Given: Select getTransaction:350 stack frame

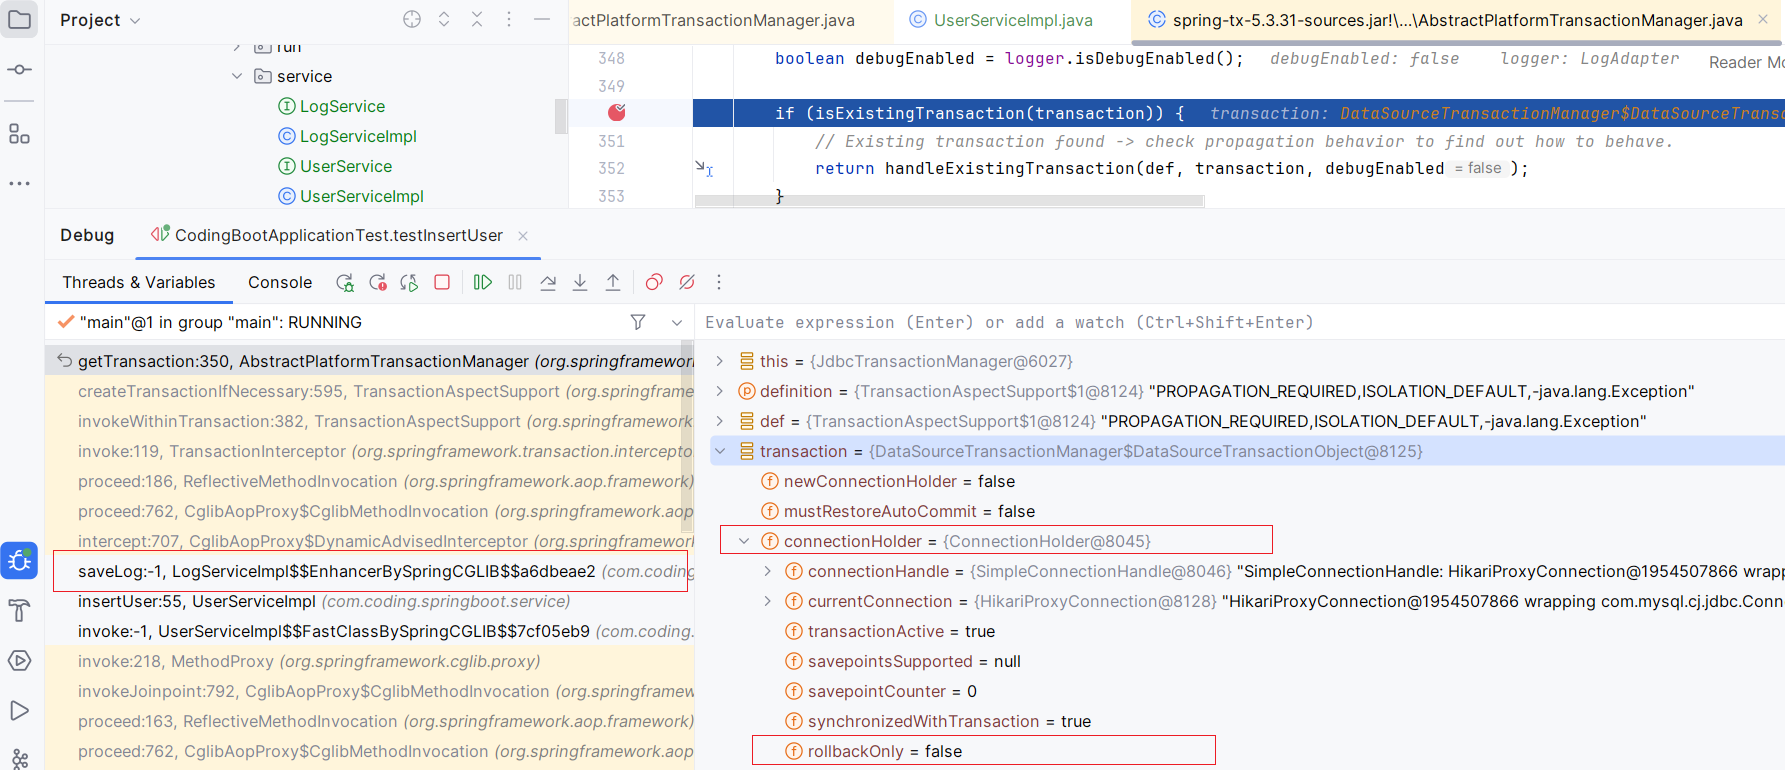Looking at the screenshot, I should click(x=370, y=361).
